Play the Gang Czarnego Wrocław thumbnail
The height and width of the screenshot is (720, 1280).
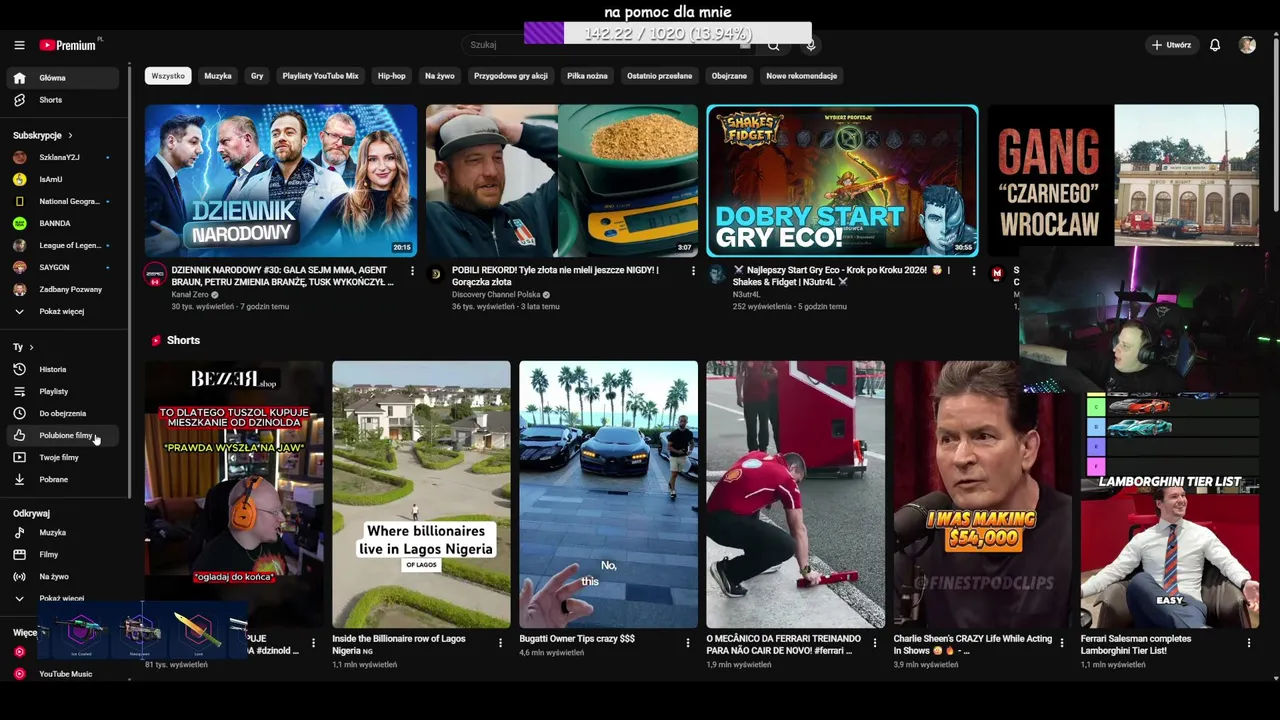tap(1123, 175)
